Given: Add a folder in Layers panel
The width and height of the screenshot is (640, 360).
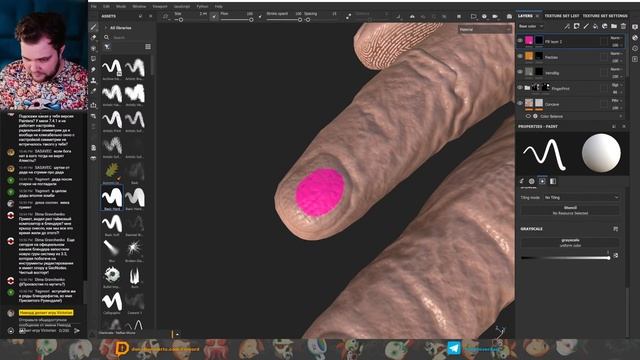Looking at the screenshot, I should click(614, 26).
